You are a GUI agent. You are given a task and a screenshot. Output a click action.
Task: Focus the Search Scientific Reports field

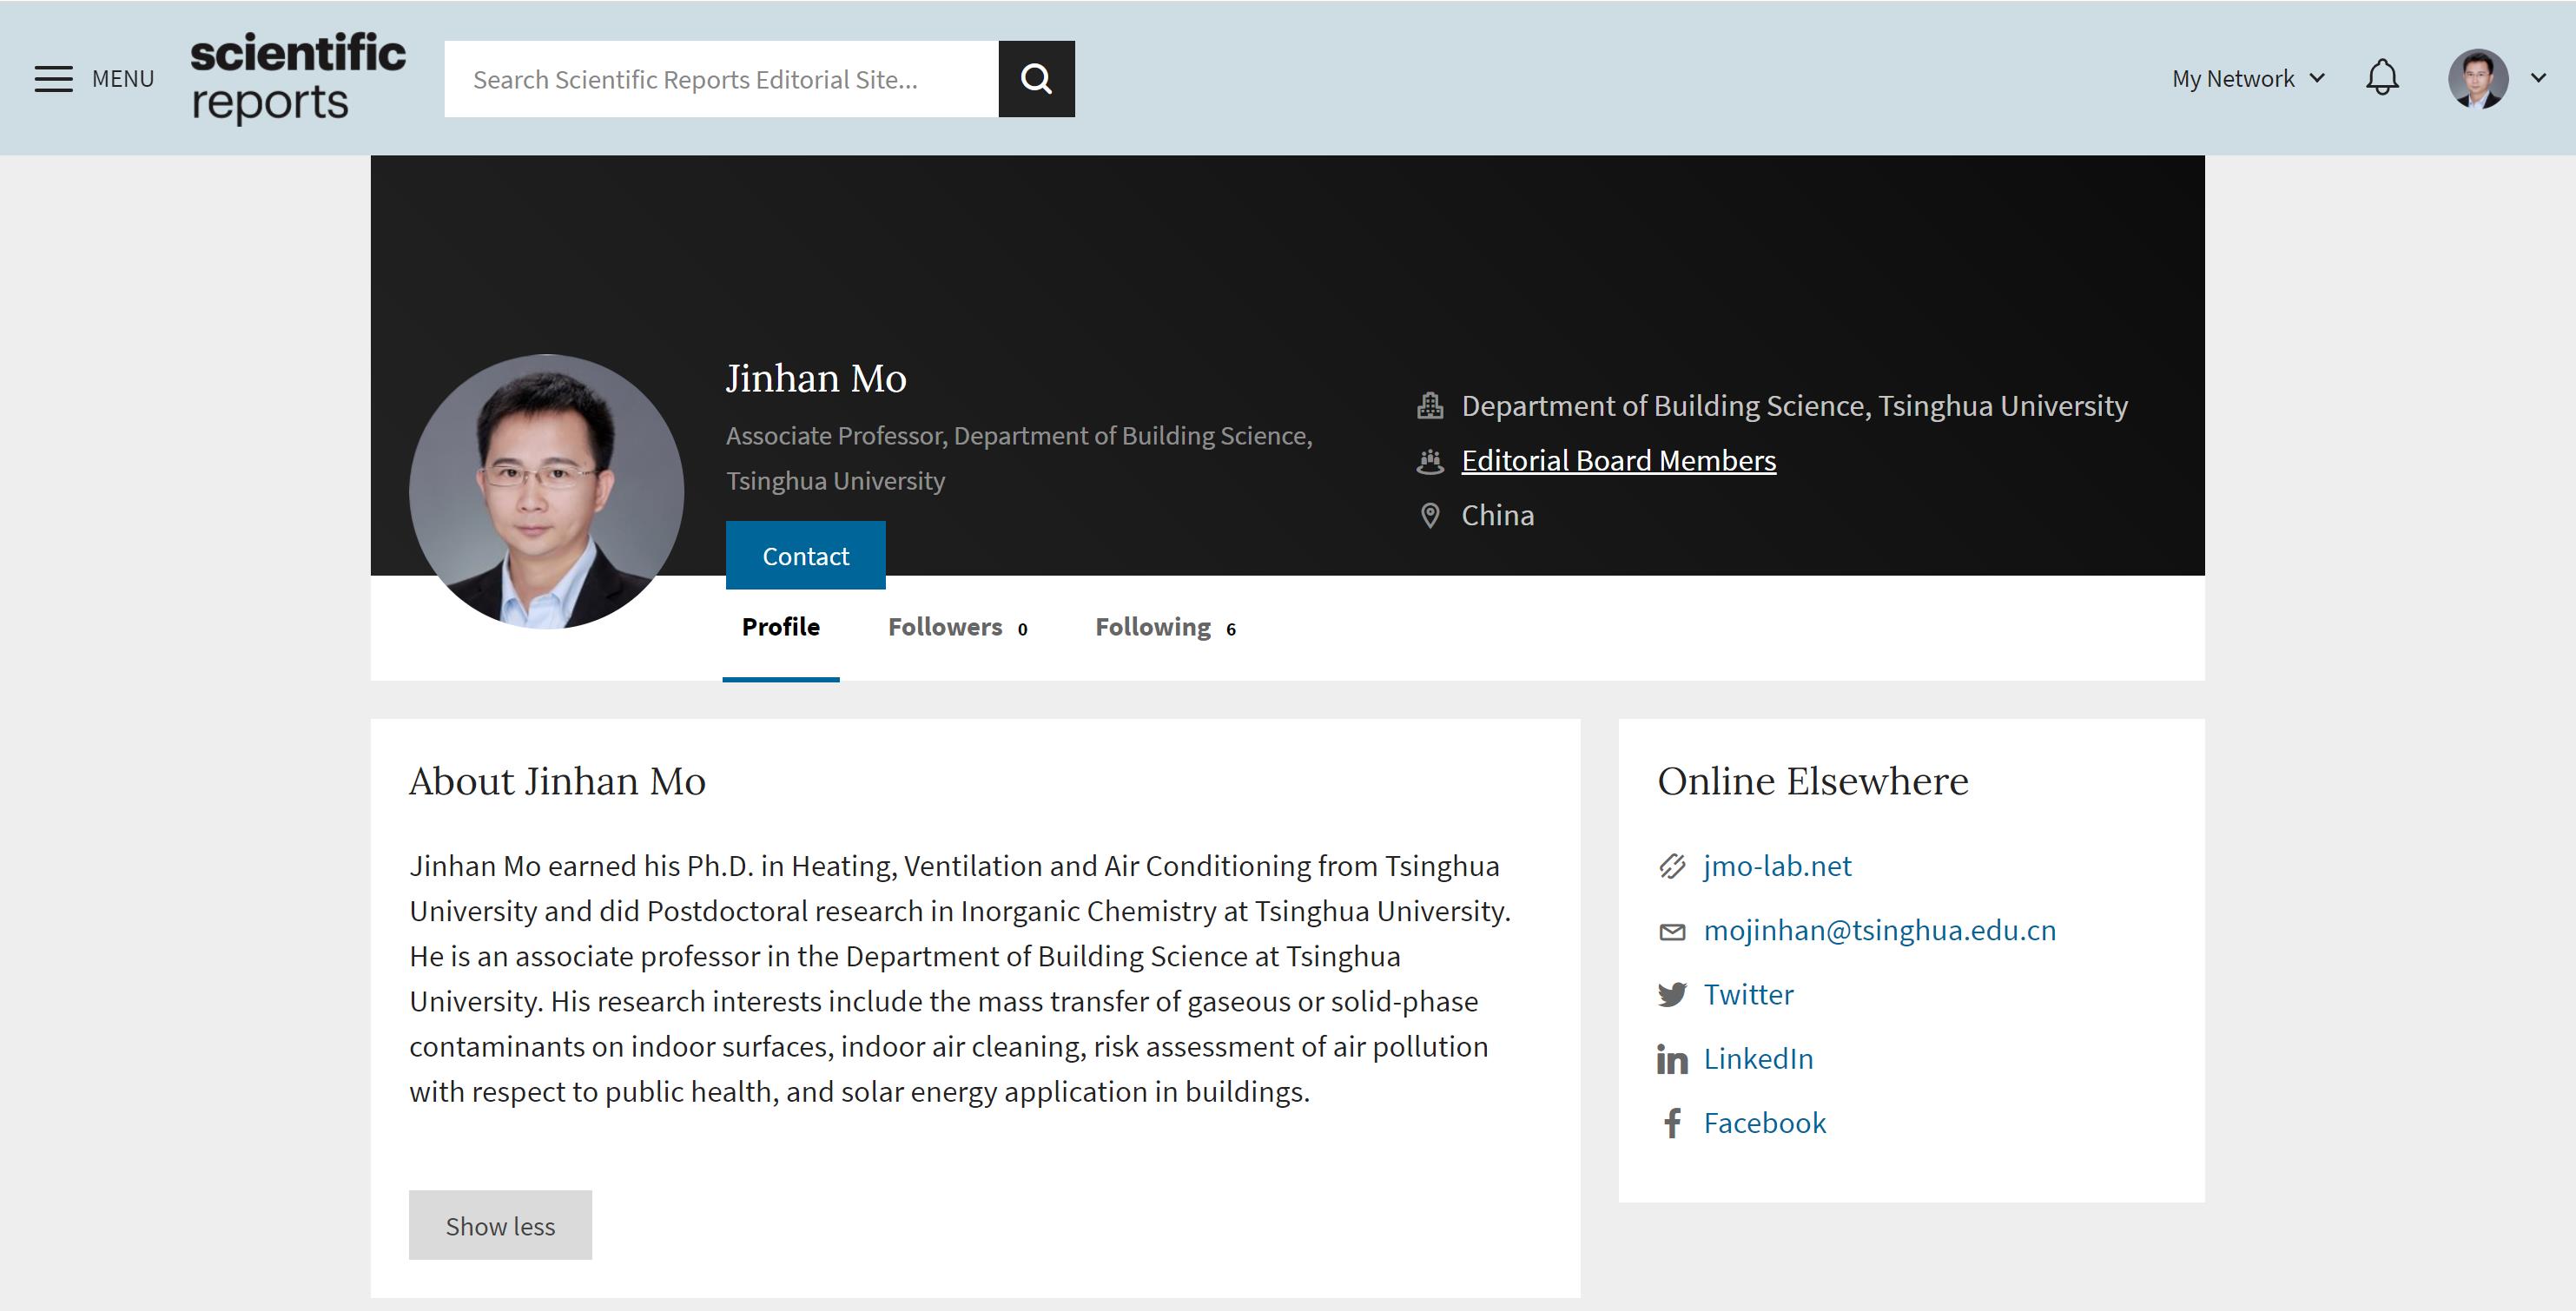(x=721, y=79)
